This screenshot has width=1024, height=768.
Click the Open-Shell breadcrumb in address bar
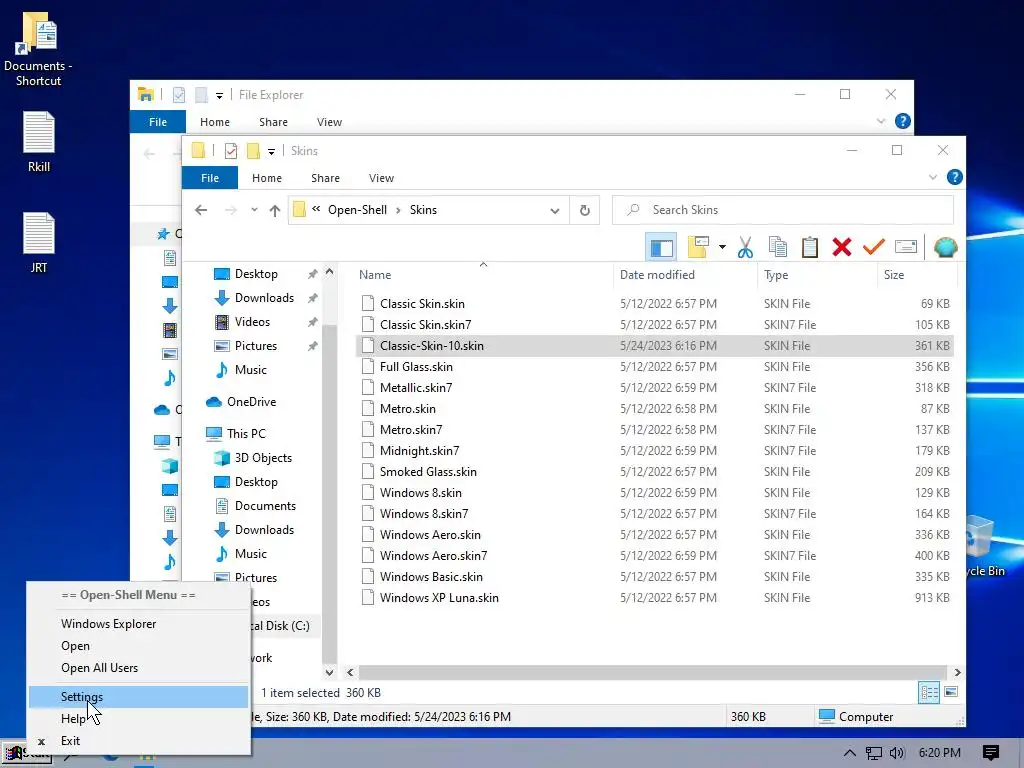[x=357, y=210]
